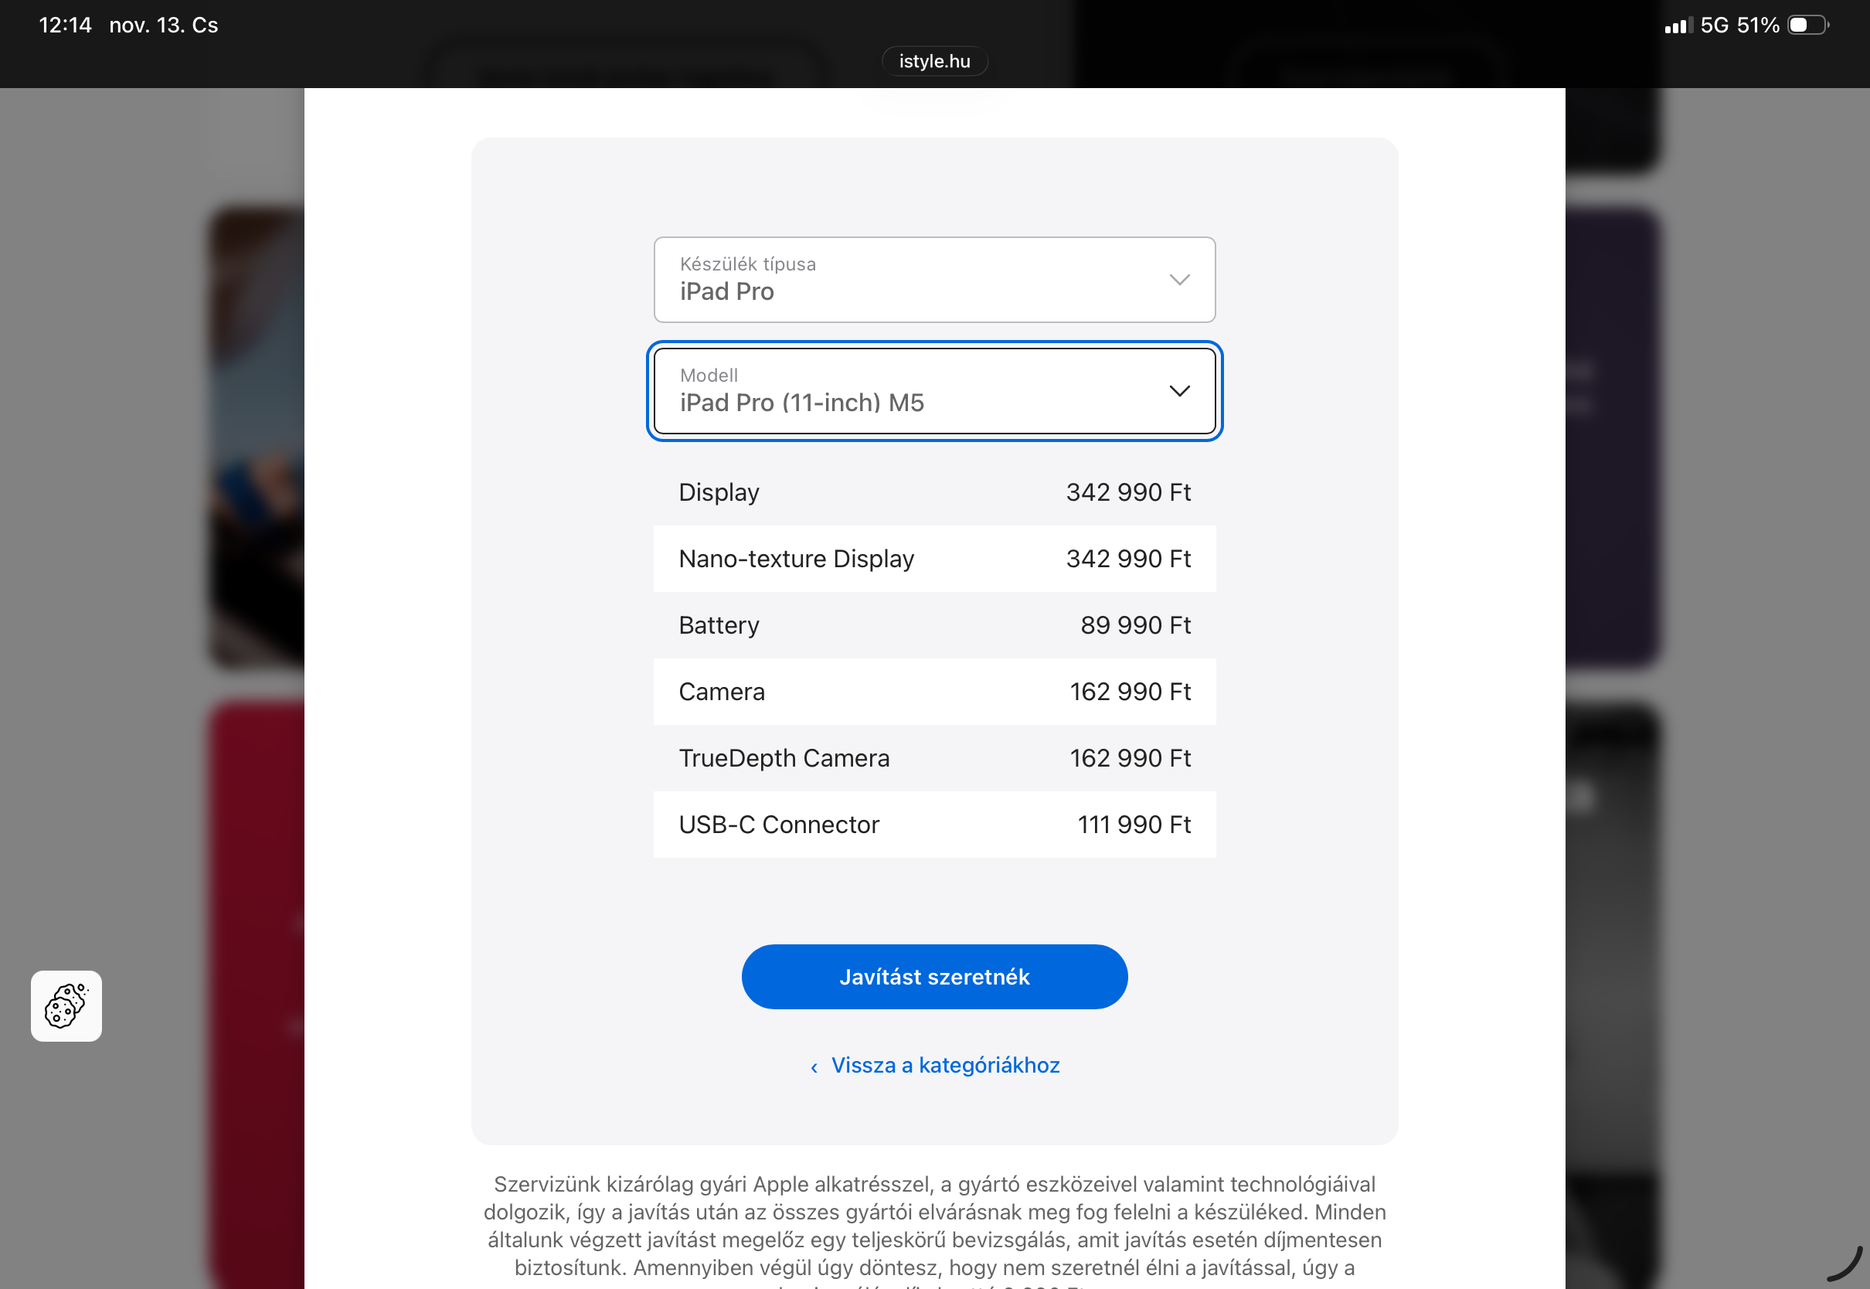Image resolution: width=1870 pixels, height=1289 pixels.
Task: Tap the battery icon in status bar
Action: [1807, 25]
